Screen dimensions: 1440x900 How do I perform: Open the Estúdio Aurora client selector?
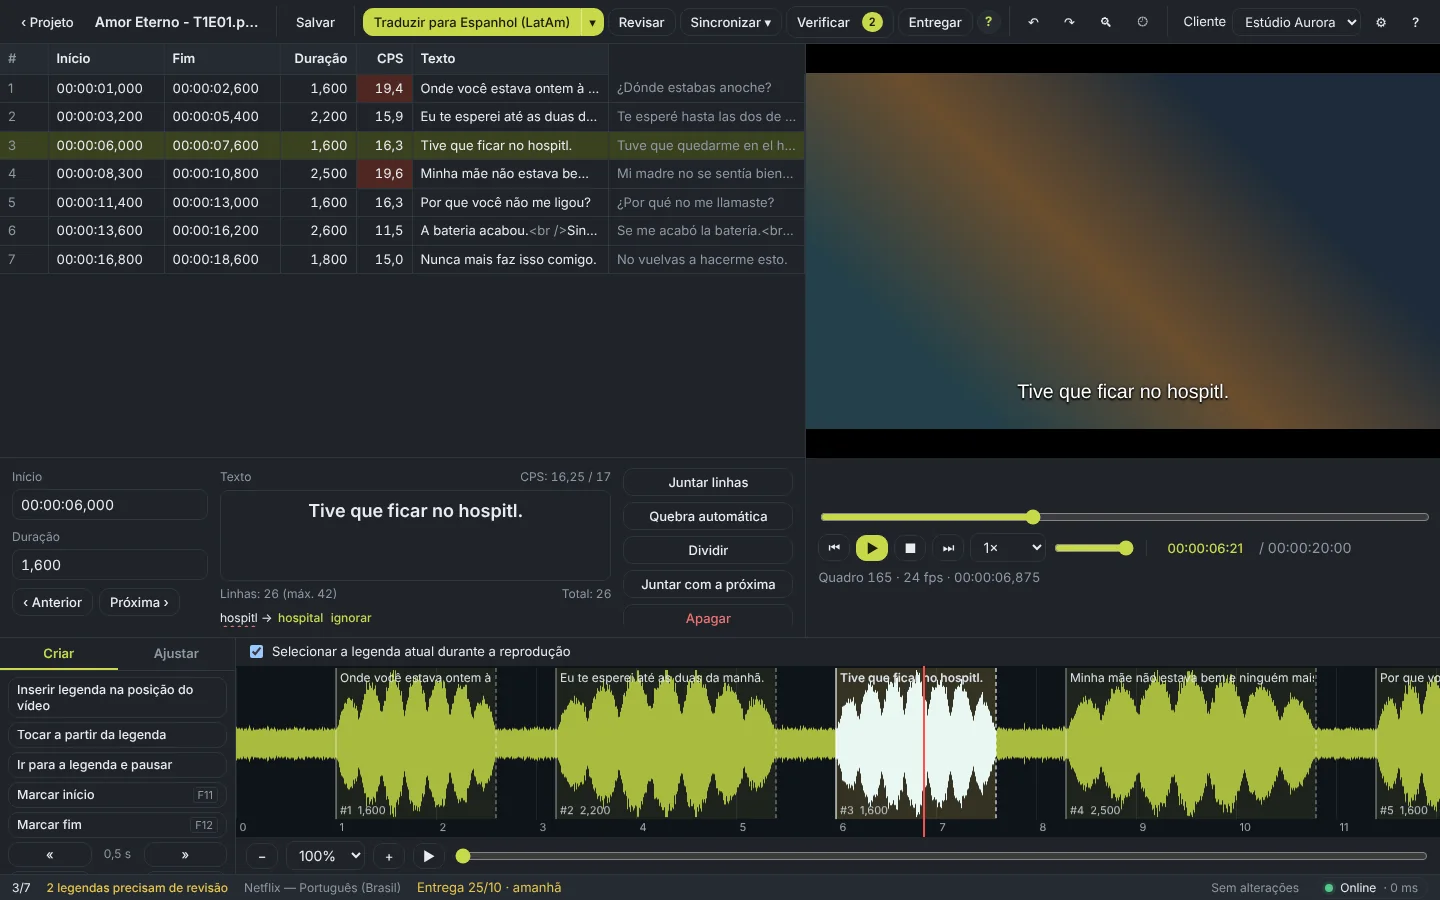click(x=1296, y=22)
